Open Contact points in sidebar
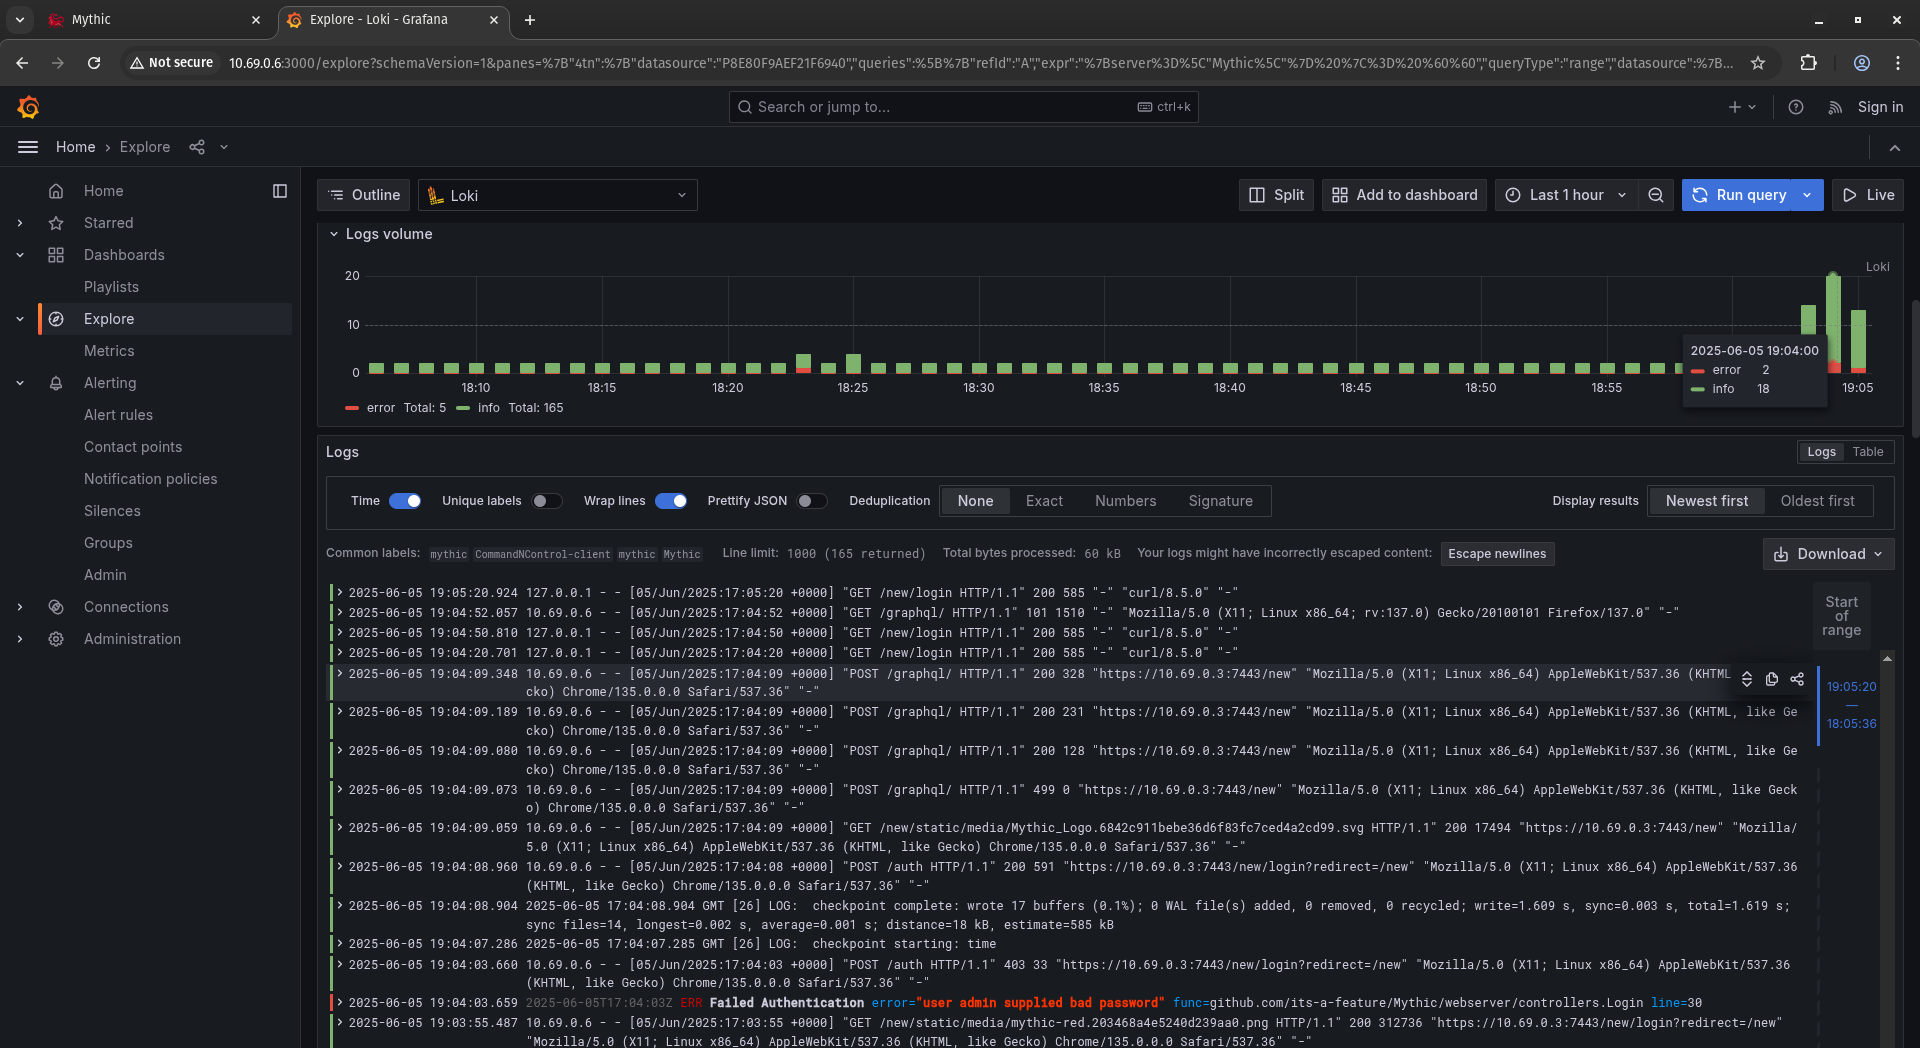 [x=133, y=447]
